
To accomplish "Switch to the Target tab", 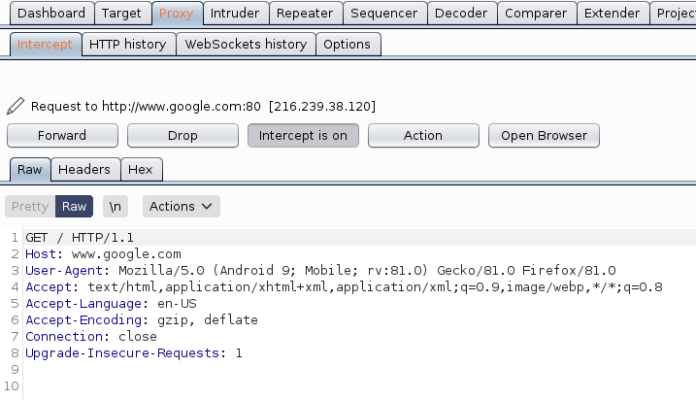I will [x=121, y=13].
